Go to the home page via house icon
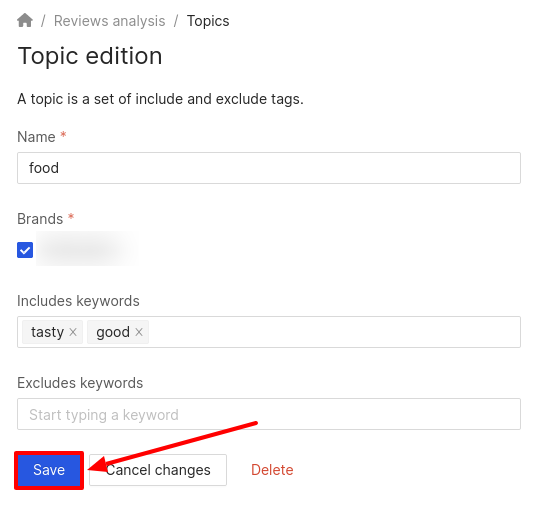The image size is (540, 512). (25, 20)
